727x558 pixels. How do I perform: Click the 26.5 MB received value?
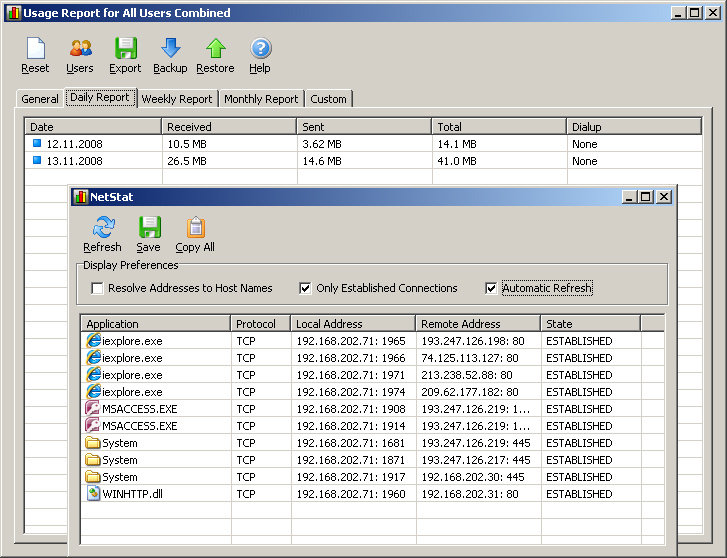coord(187,161)
